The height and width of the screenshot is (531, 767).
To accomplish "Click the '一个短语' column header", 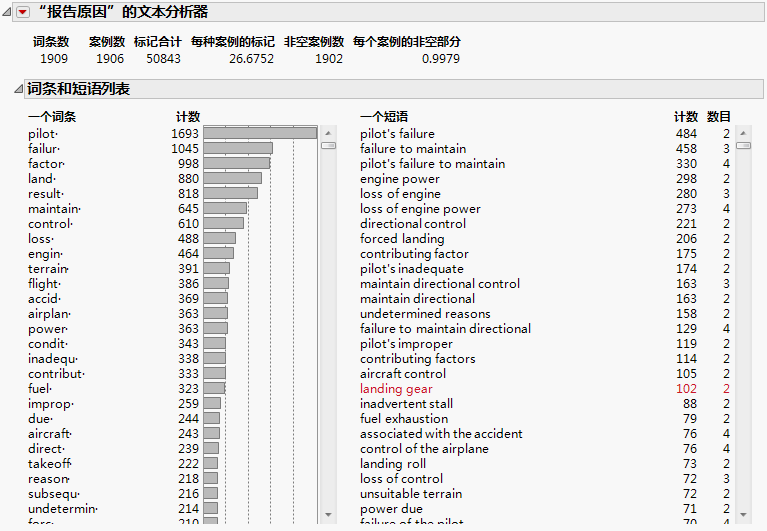I will click(x=384, y=117).
